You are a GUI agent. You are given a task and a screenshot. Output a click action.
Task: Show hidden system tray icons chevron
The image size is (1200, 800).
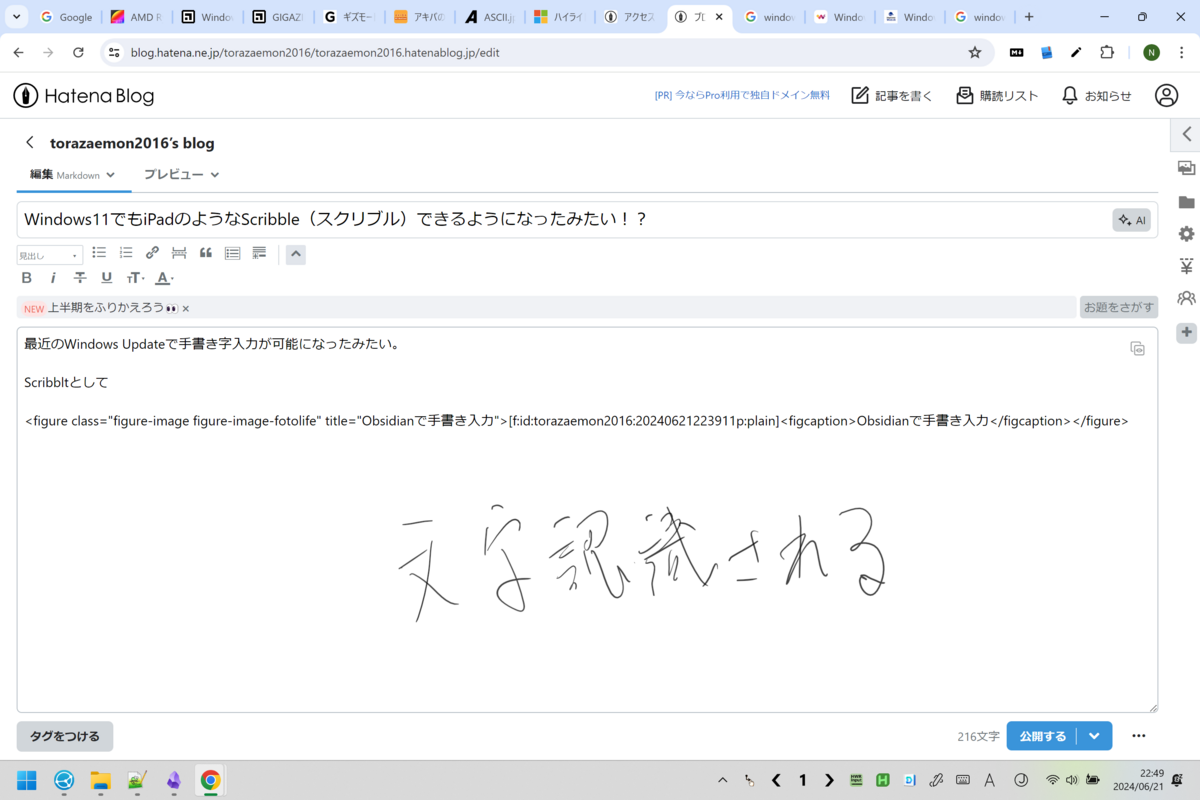click(723, 780)
